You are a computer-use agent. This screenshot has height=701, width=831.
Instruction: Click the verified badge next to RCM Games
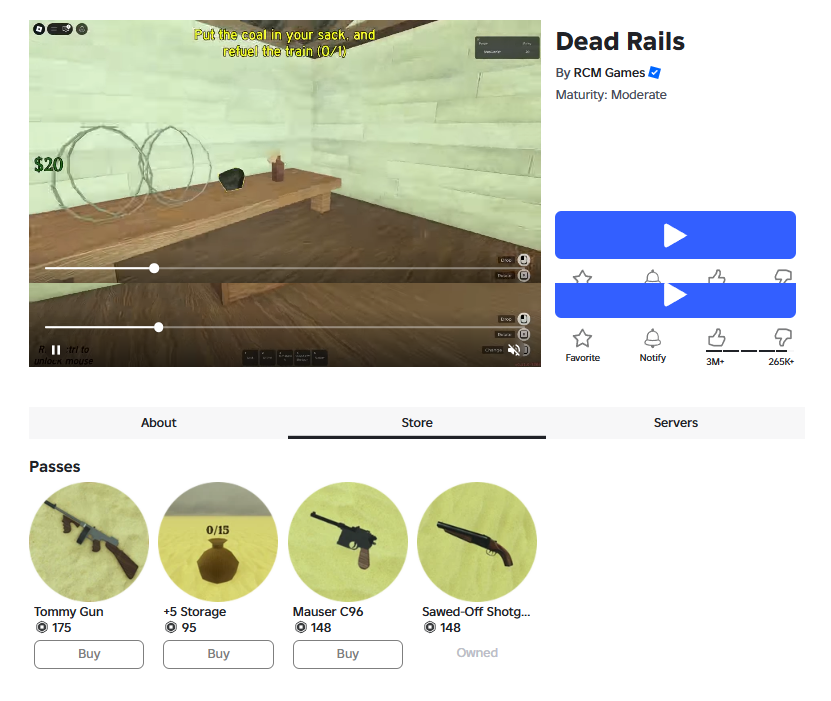(x=655, y=73)
